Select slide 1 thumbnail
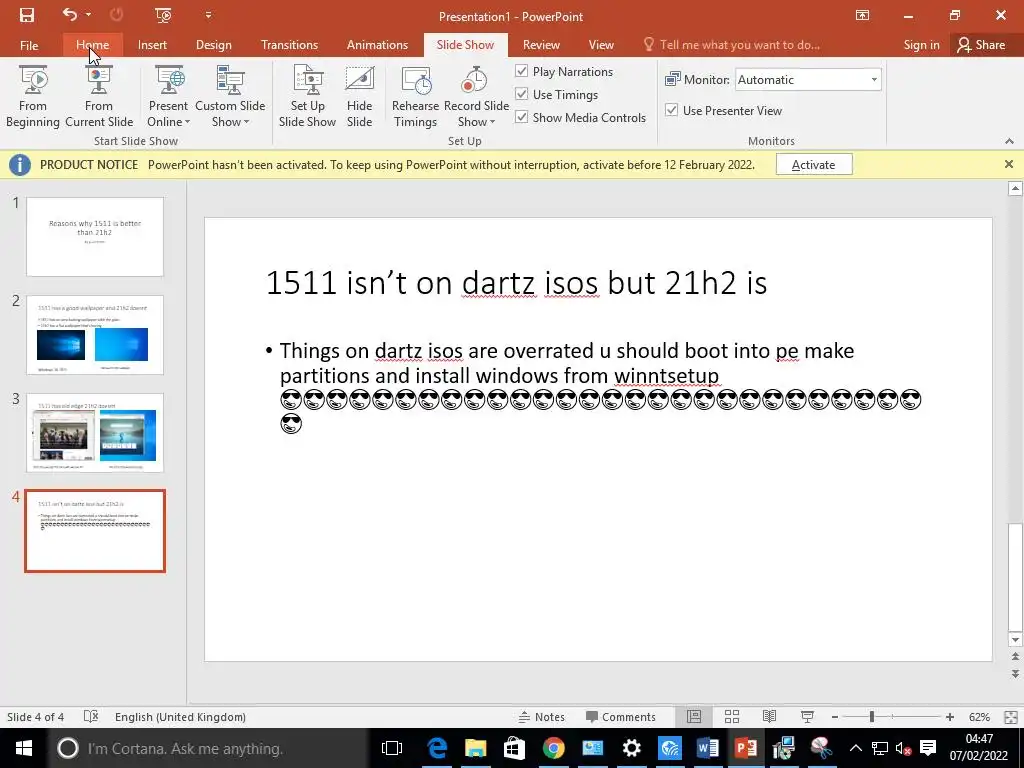 95,236
